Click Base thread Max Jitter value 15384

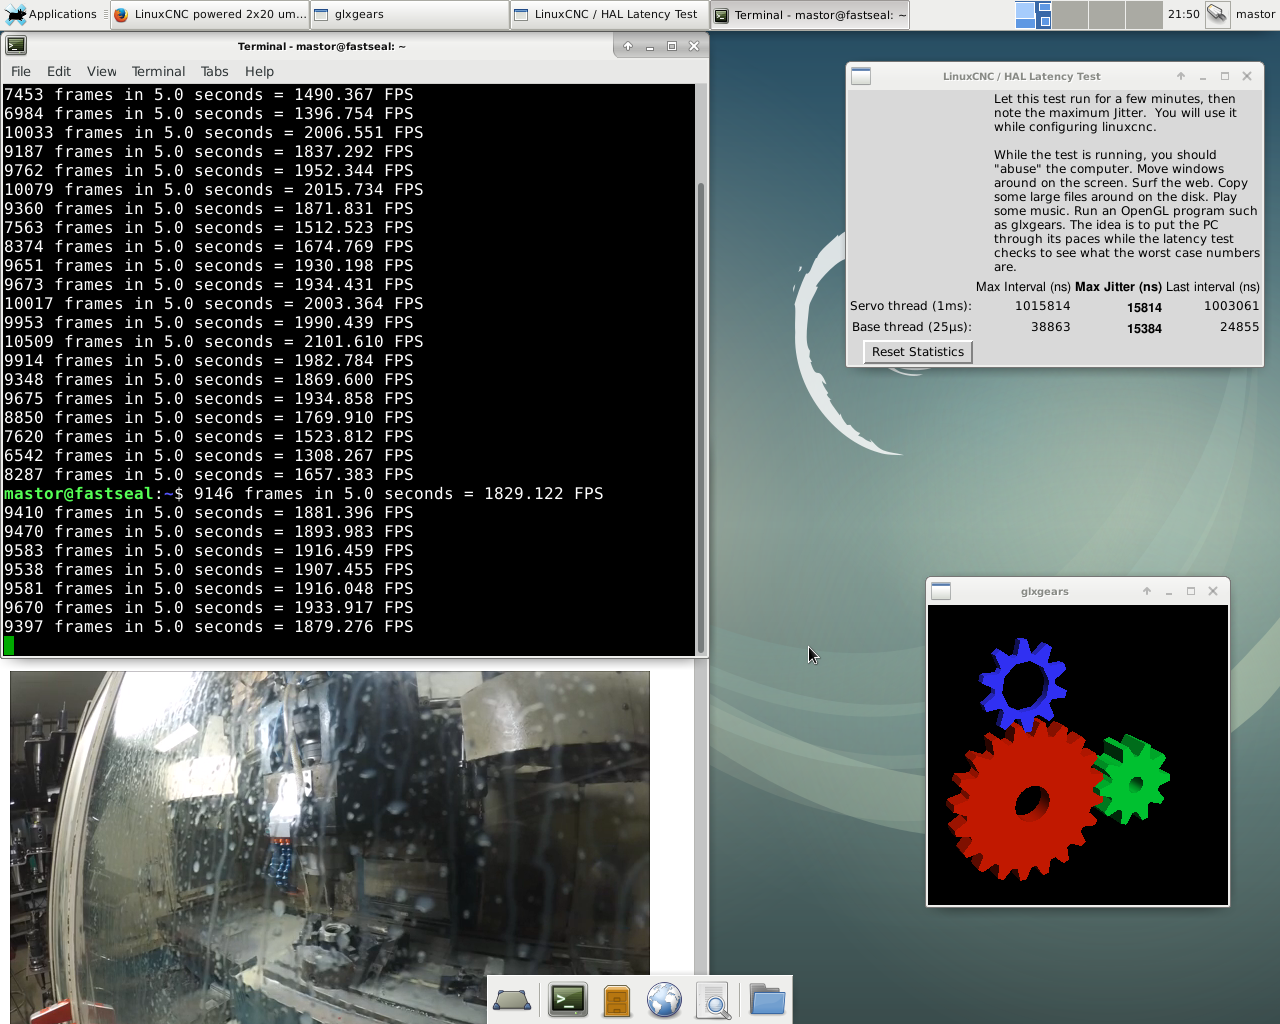tap(1144, 328)
